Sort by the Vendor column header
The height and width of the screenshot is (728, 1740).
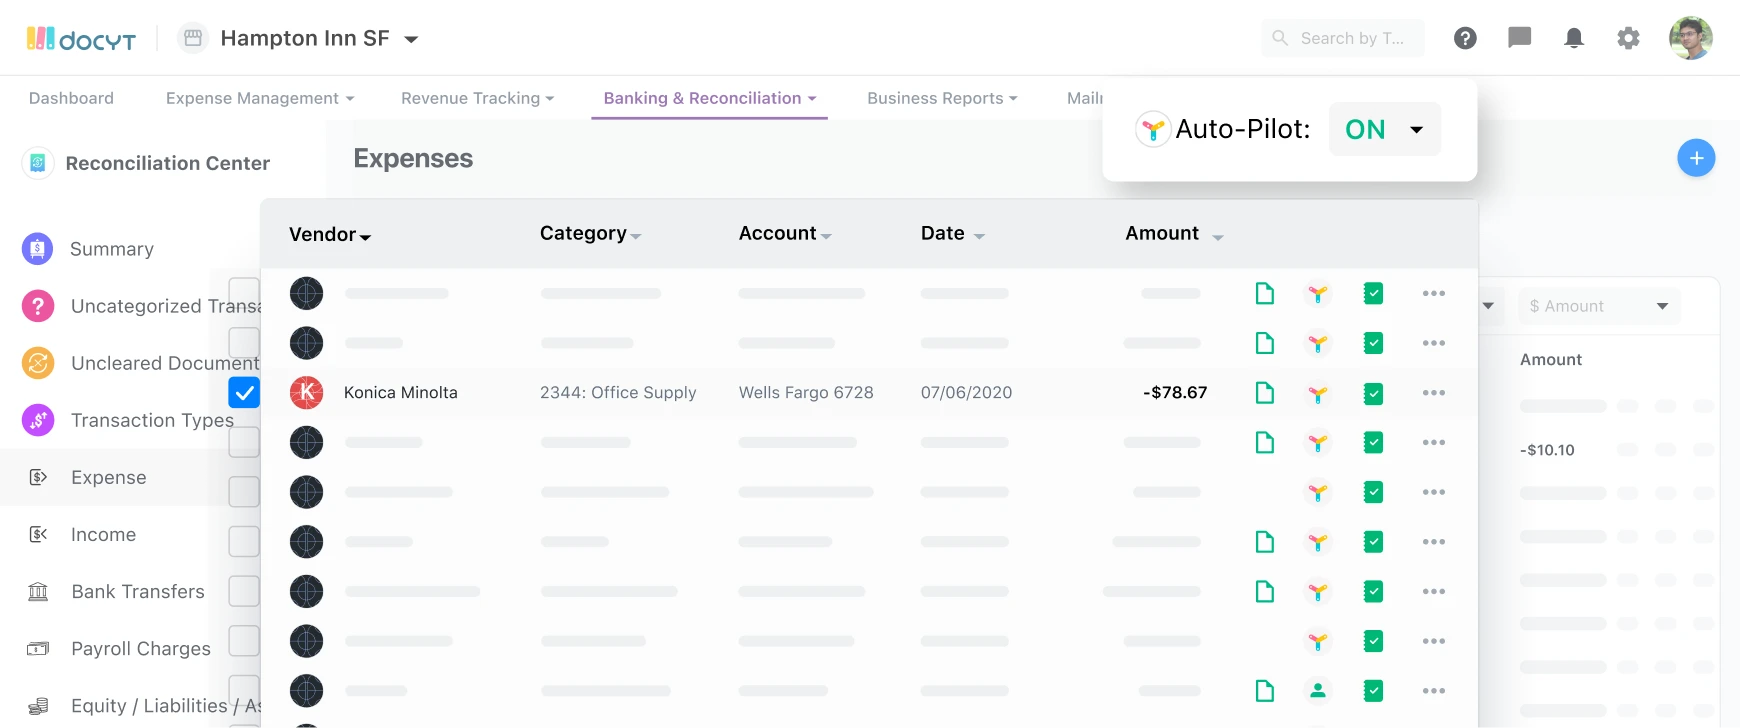click(330, 234)
